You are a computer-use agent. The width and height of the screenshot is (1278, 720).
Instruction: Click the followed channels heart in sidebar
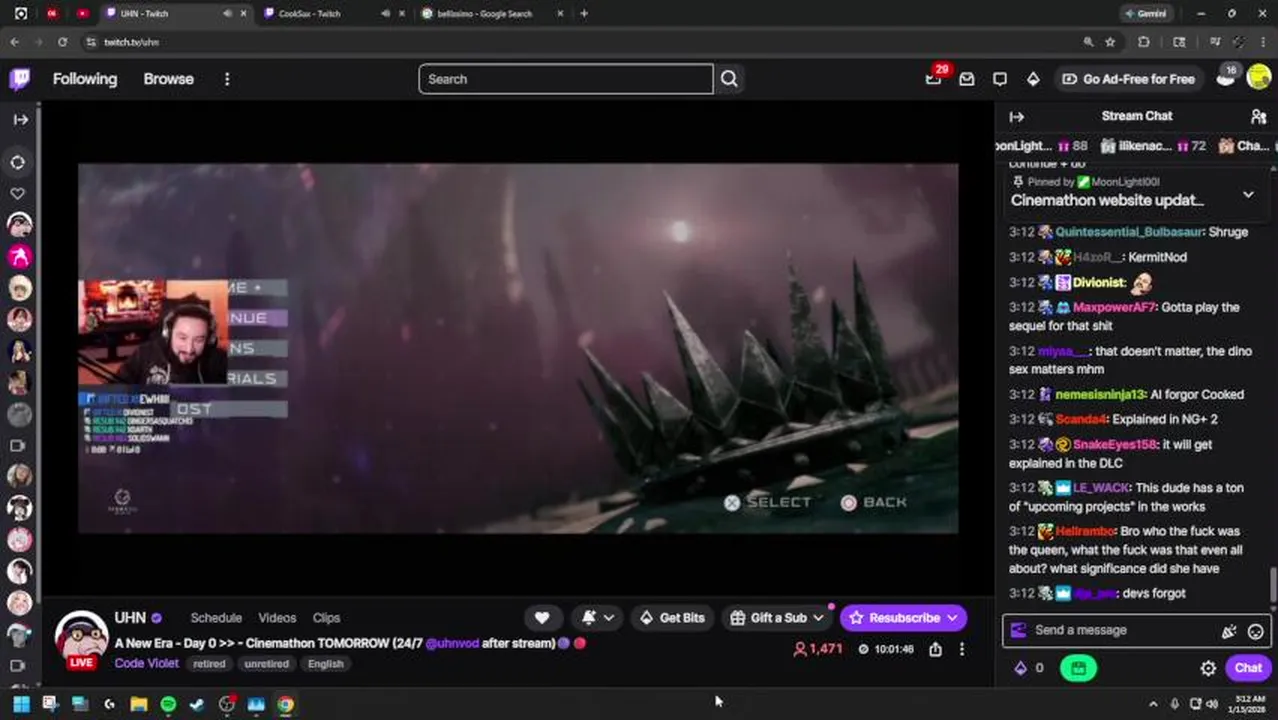[x=18, y=193]
